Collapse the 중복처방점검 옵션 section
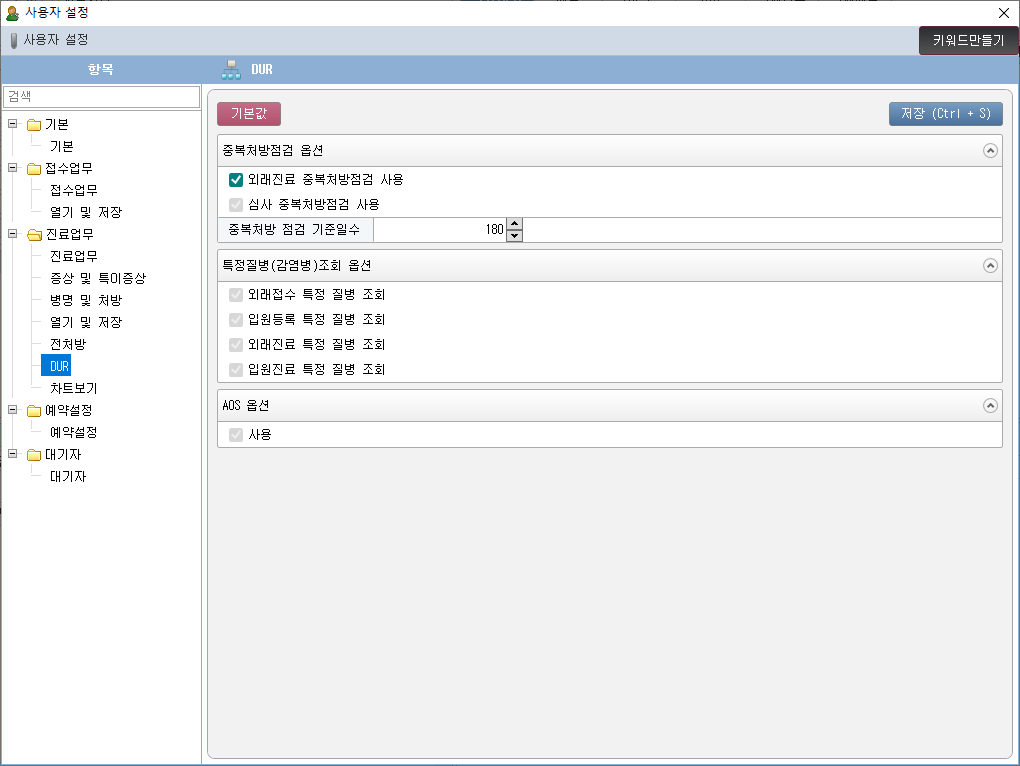This screenshot has height=766, width=1020. (990, 151)
